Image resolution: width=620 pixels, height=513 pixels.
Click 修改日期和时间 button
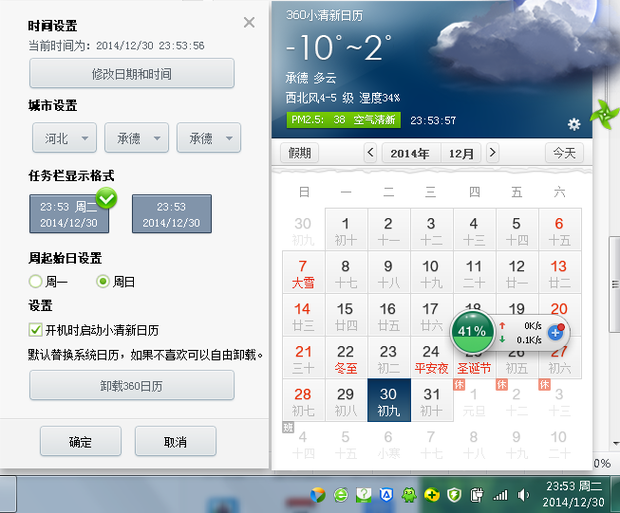pyautogui.click(x=132, y=74)
